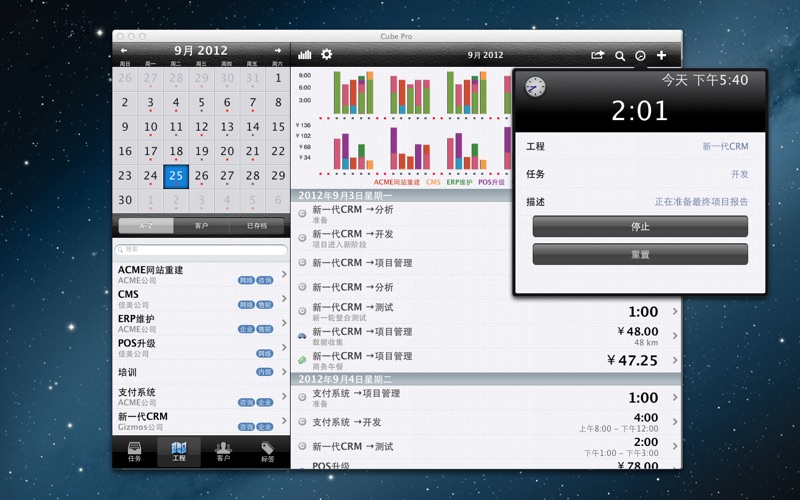Reset timer with 重置 button
This screenshot has height=500, width=800.
[x=640, y=254]
